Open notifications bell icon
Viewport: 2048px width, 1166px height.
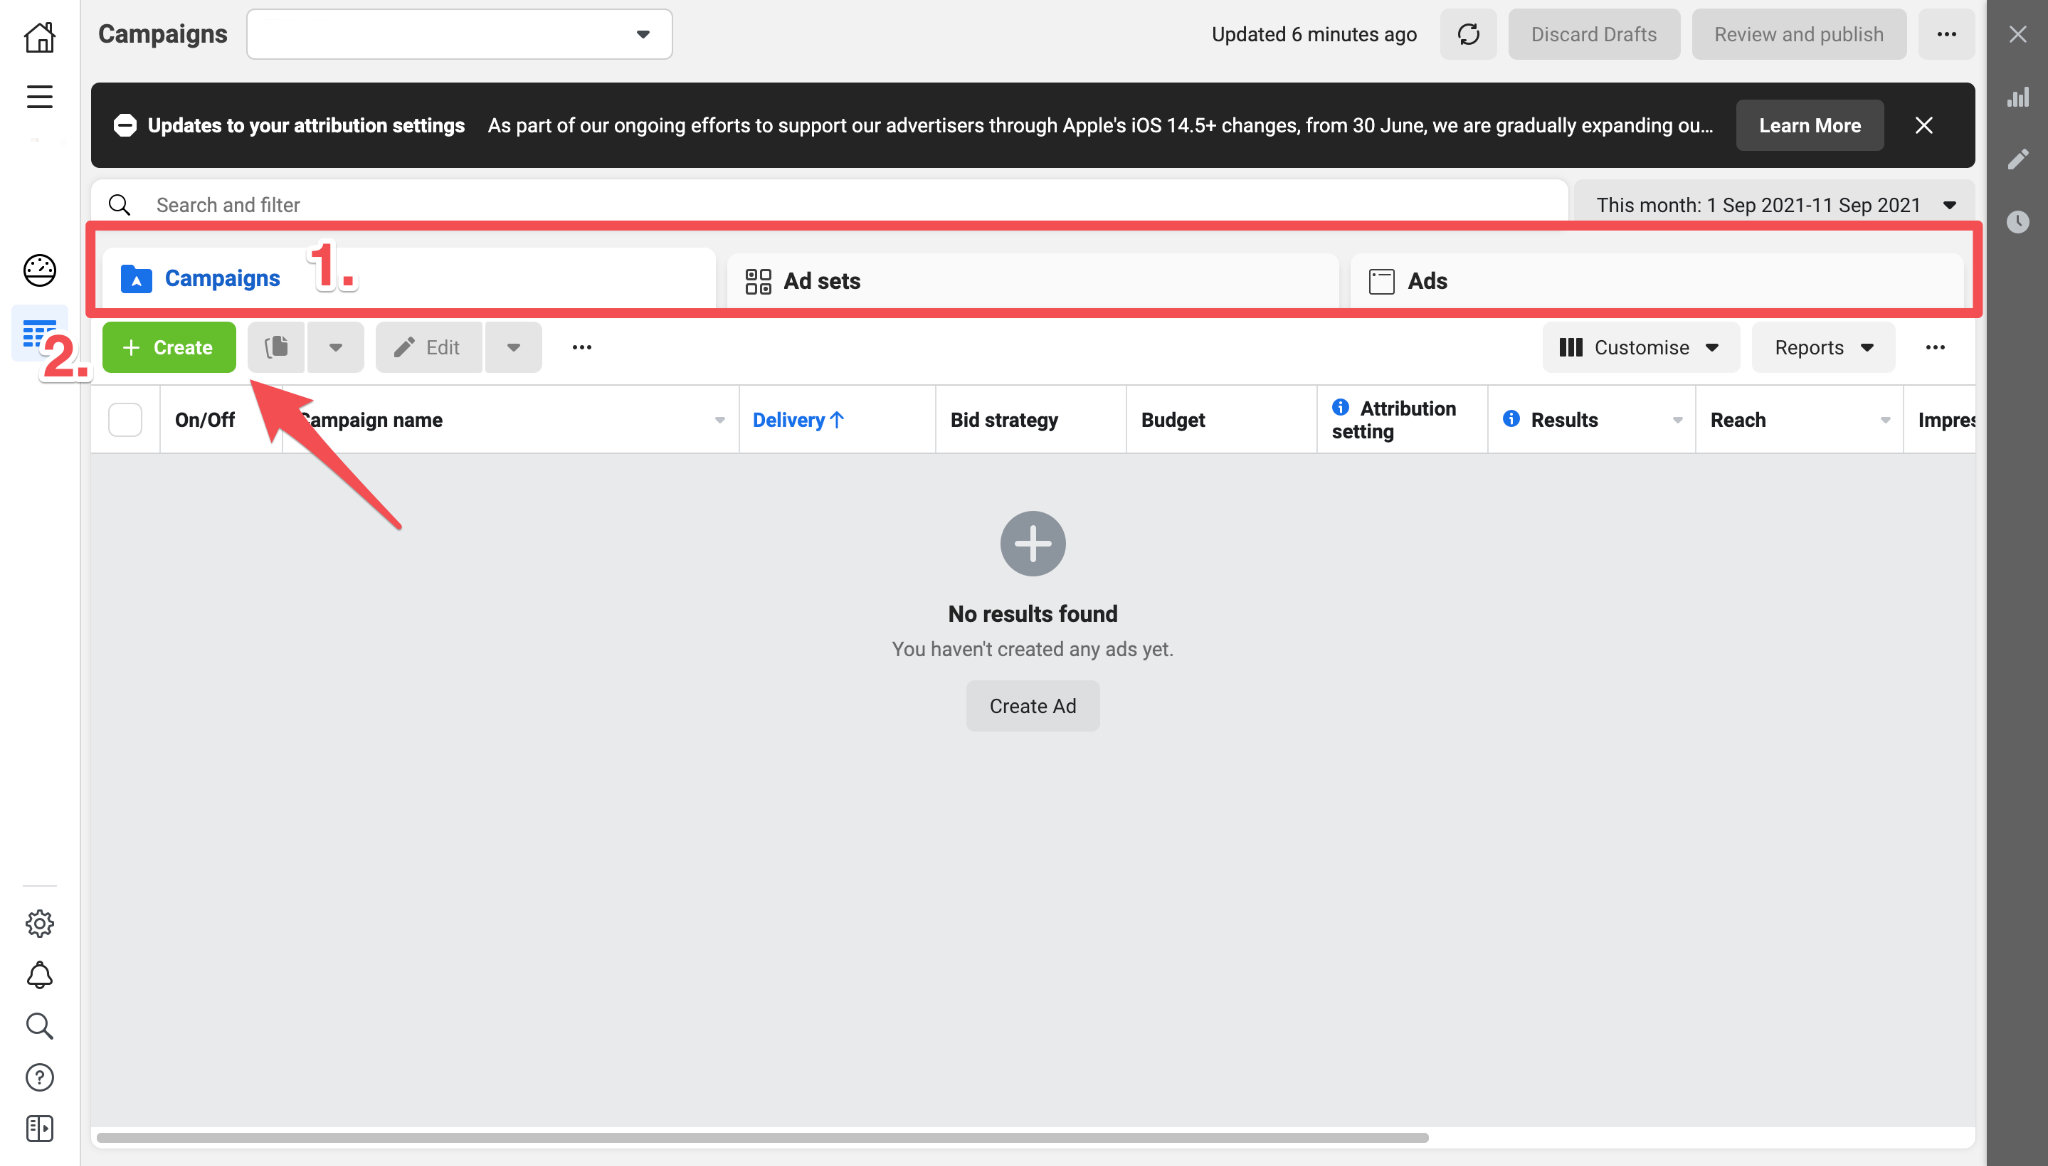[x=39, y=974]
